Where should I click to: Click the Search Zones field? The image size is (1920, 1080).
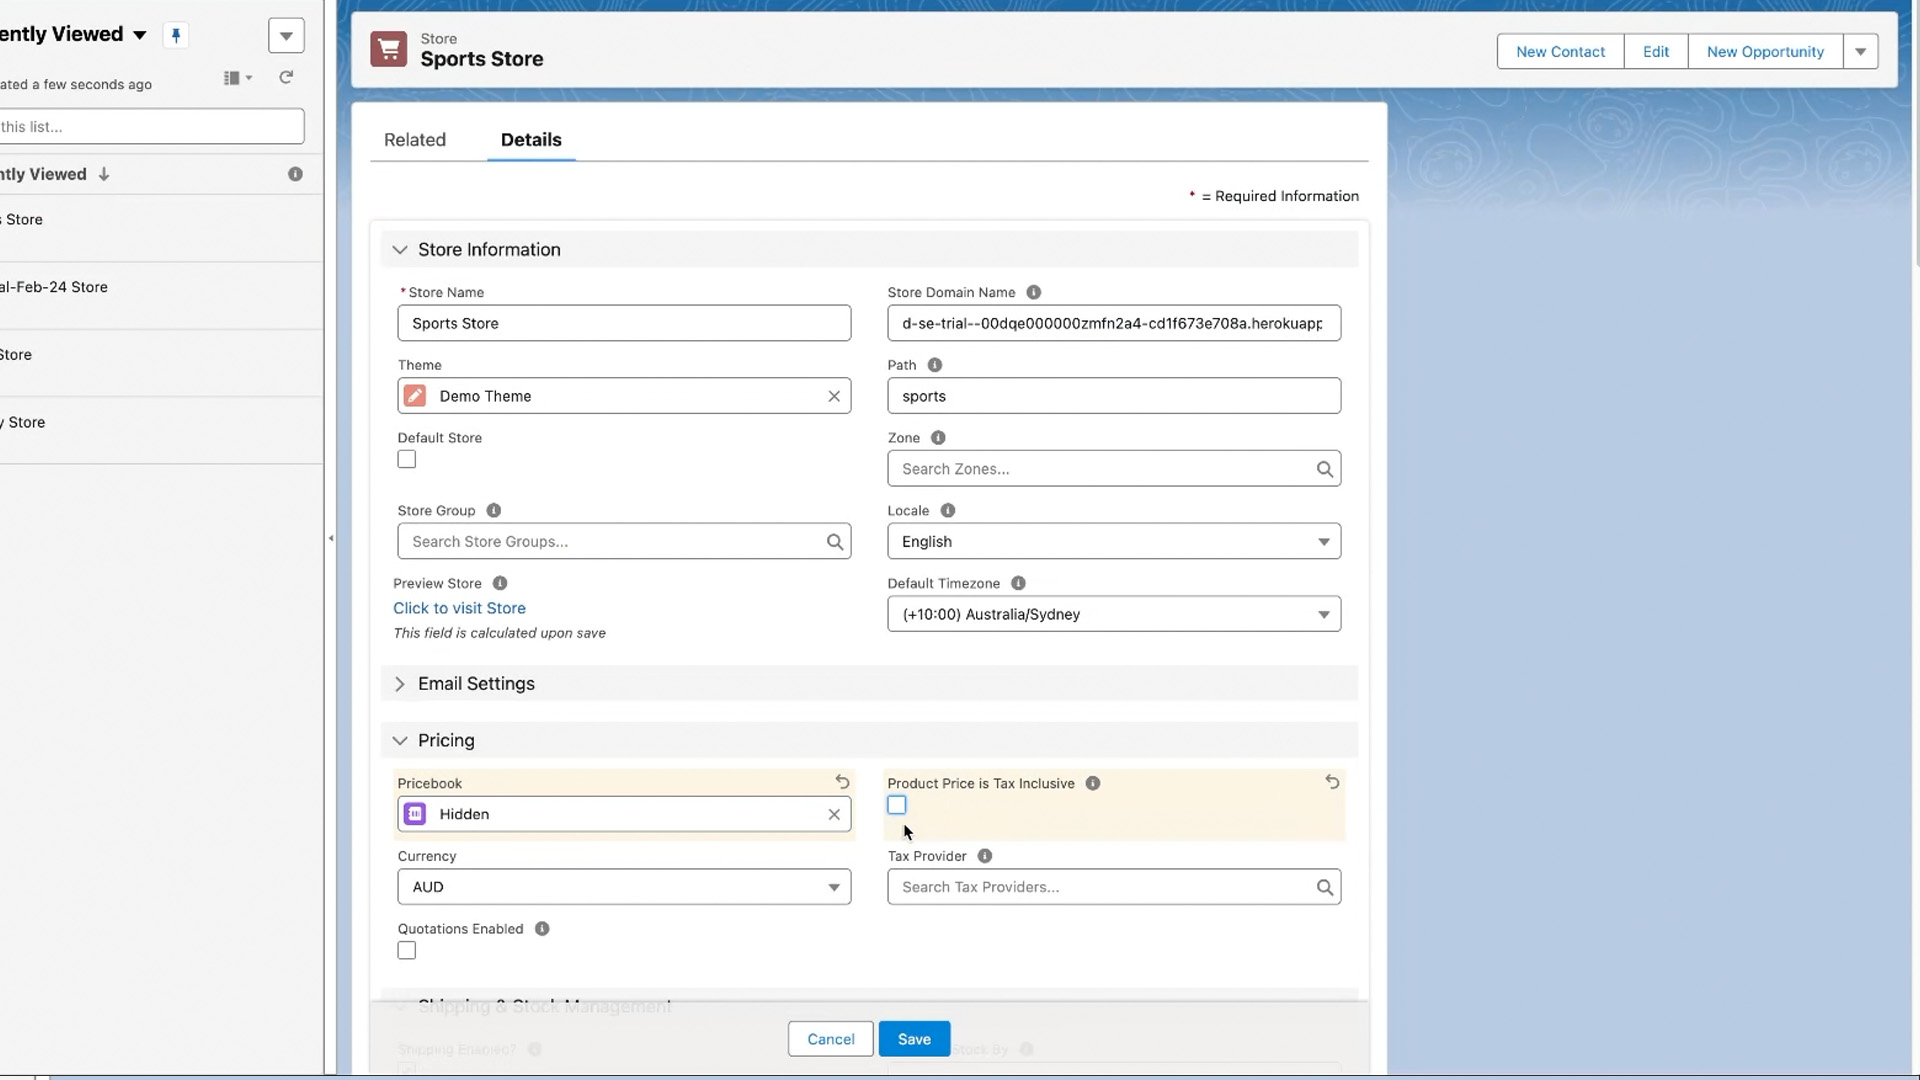(1113, 469)
